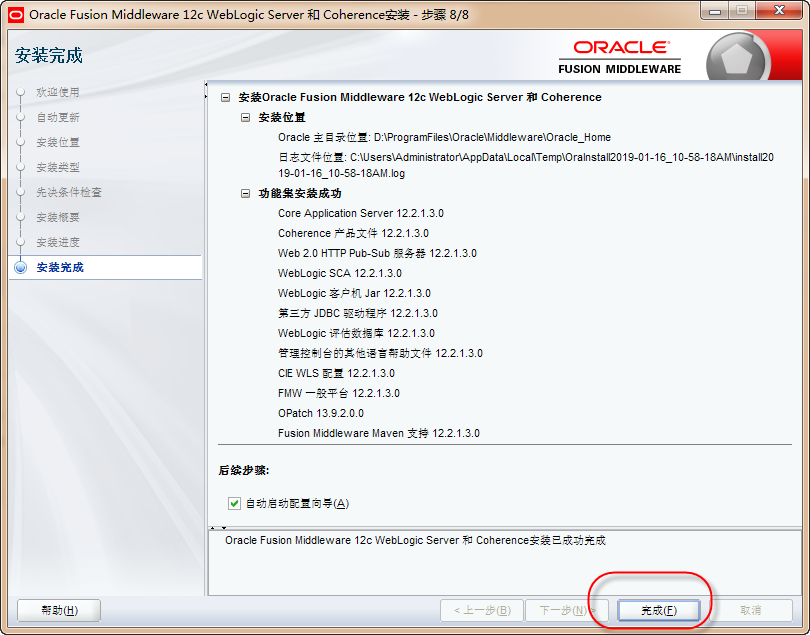The image size is (810, 635).
Task: Select FMW 一般平台 12.2.1.3.0 row
Action: pyautogui.click(x=339, y=393)
